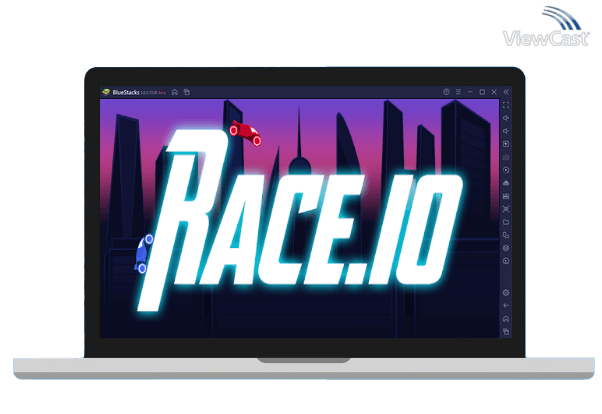Close the BlueStacks window
602x414 pixels.
click(494, 92)
